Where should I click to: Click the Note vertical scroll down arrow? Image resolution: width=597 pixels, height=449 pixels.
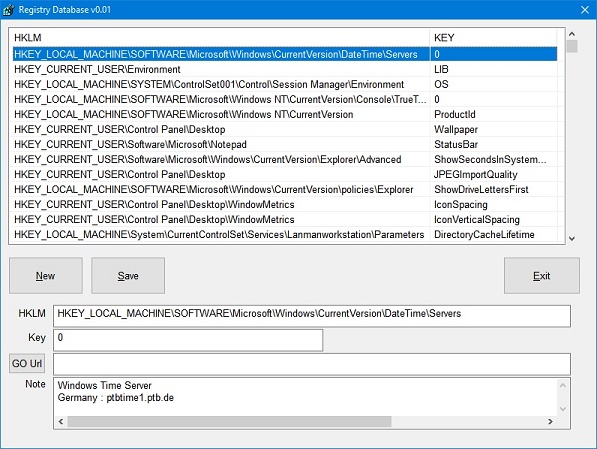[563, 409]
